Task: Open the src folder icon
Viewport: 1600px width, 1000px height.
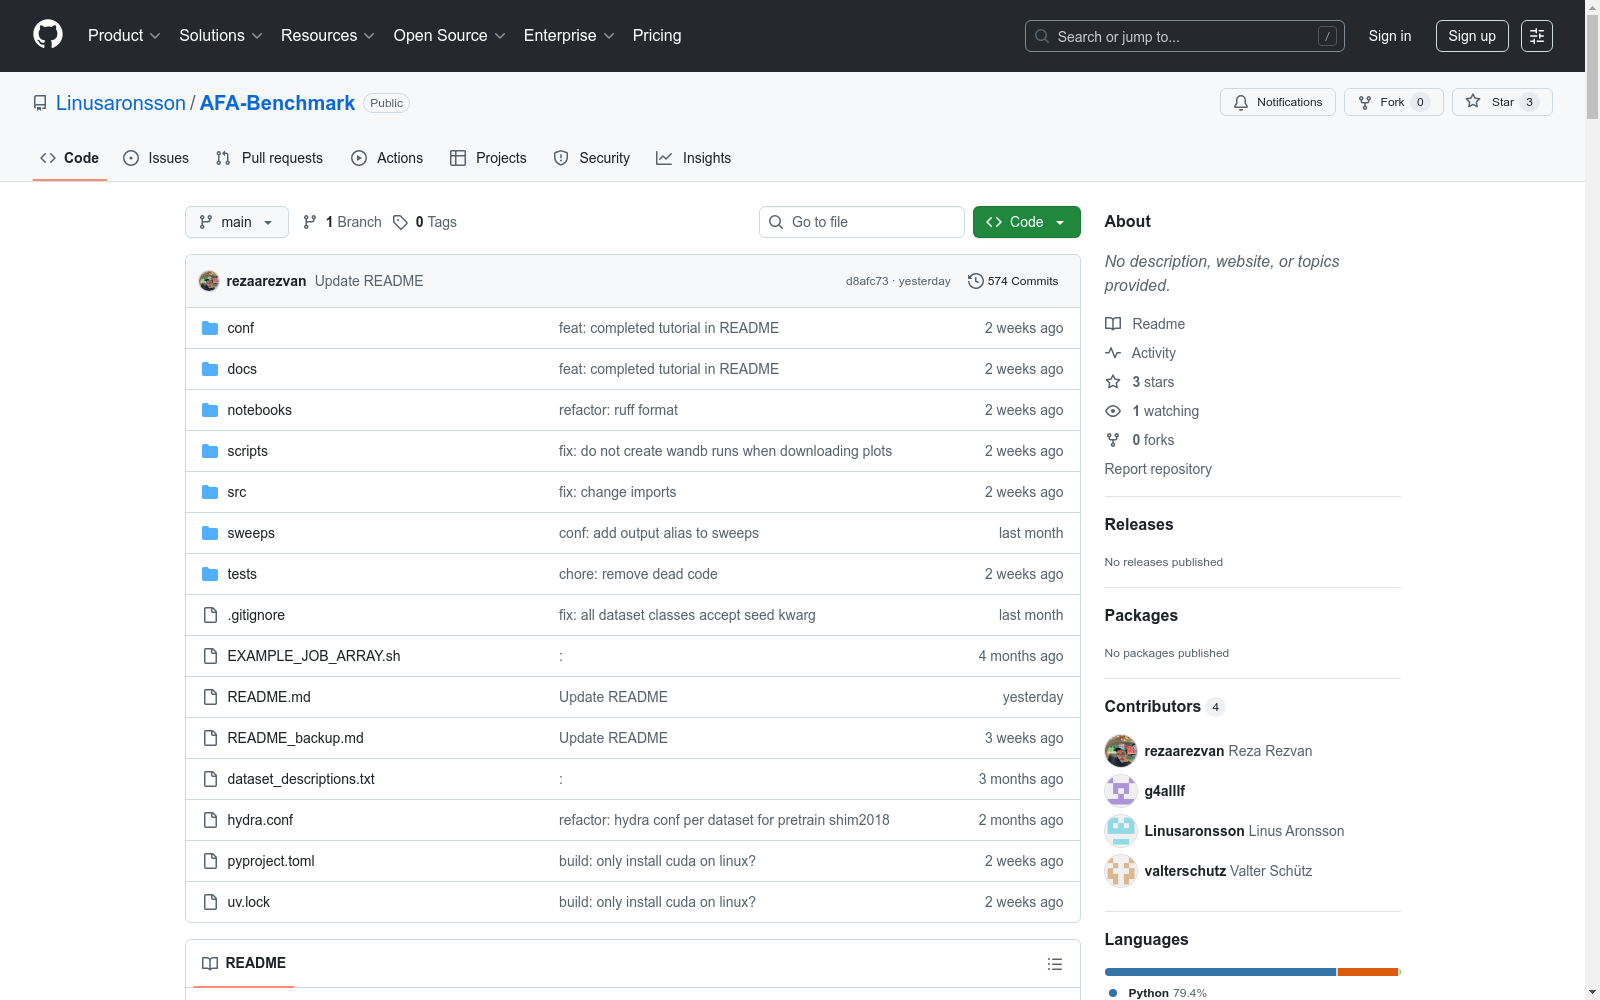Action: tap(210, 492)
